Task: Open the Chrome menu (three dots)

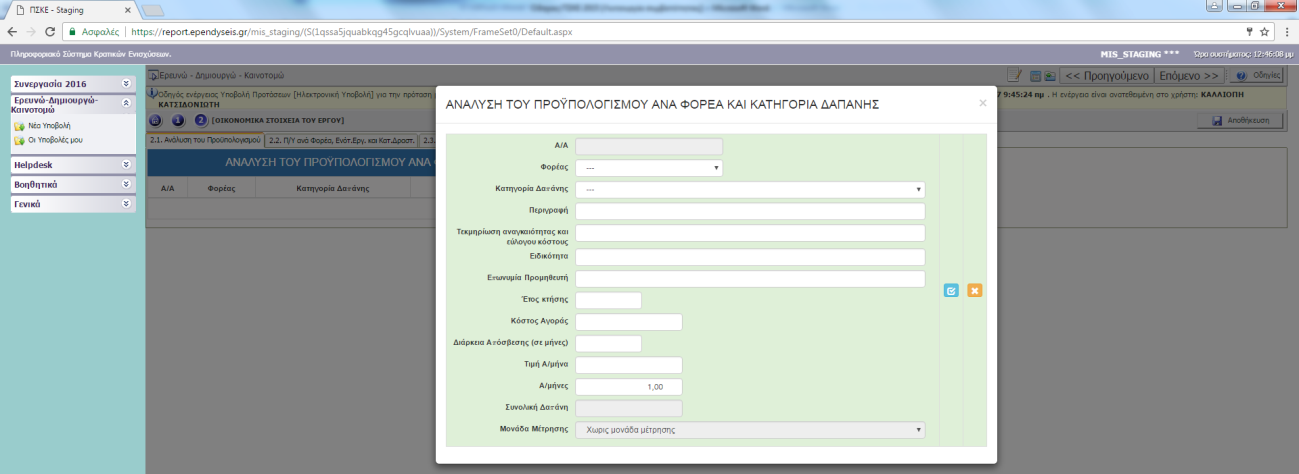Action: [1285, 32]
